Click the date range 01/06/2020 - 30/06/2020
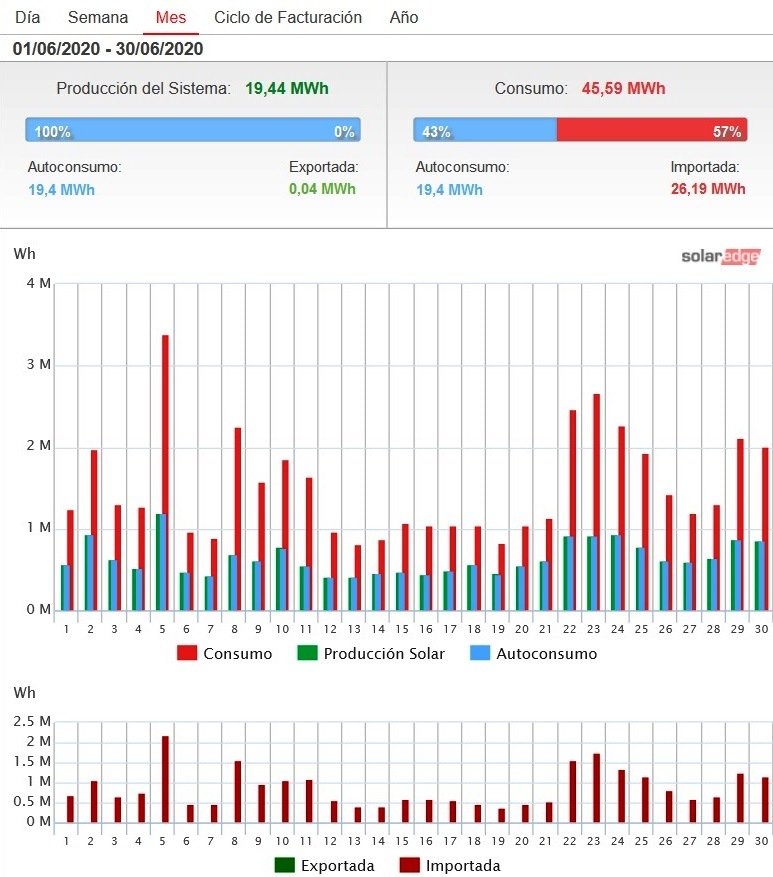The width and height of the screenshot is (773, 877). pyautogui.click(x=108, y=48)
